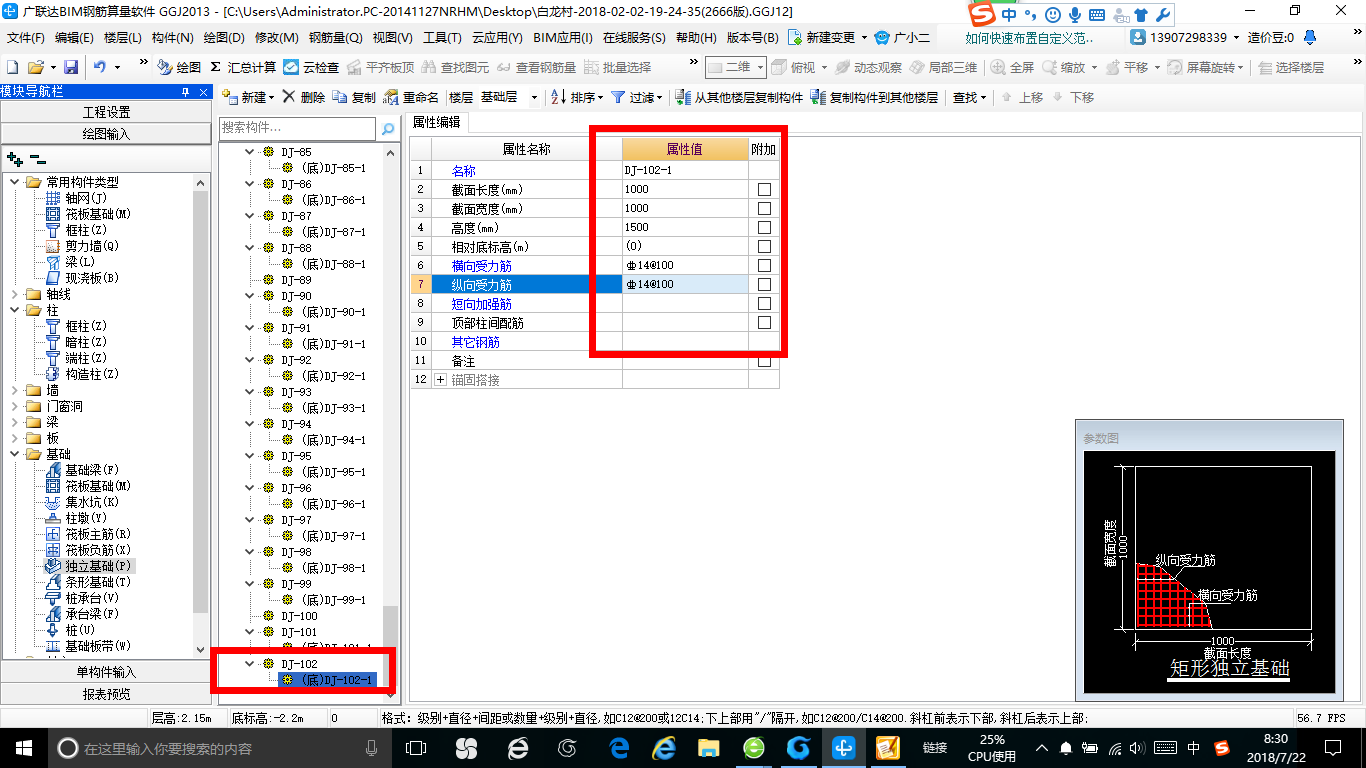This screenshot has height=768, width=1366.
Task: Toggle 附加 checkbox for 截面长度
Action: [764, 189]
